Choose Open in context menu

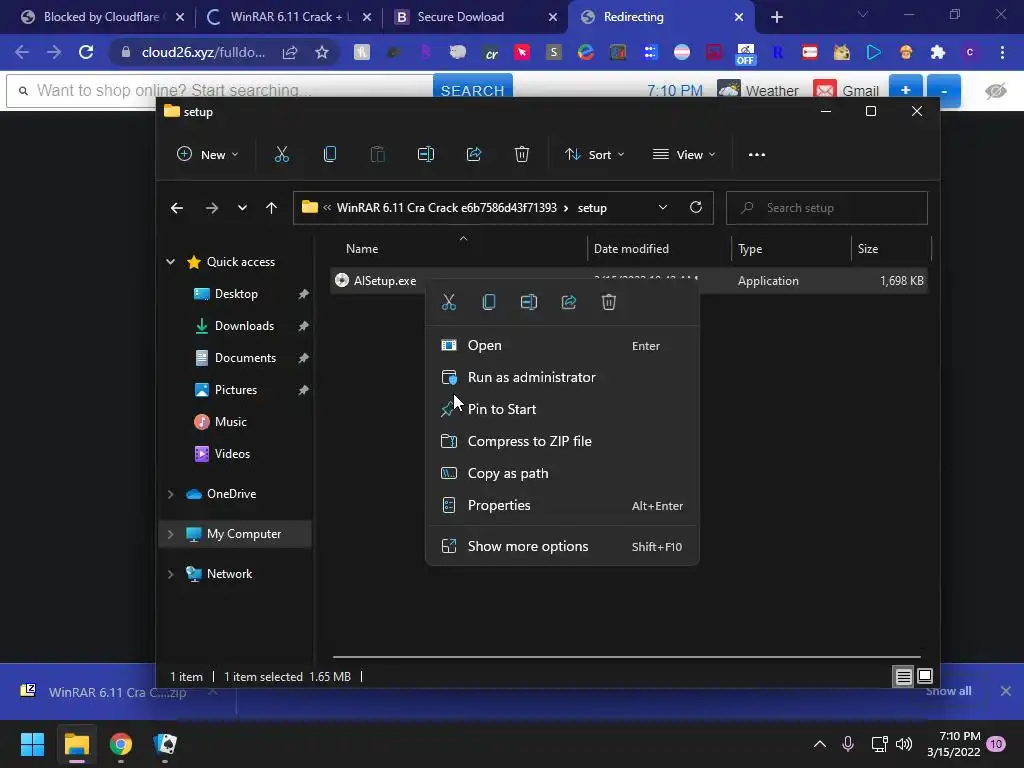click(x=562, y=345)
